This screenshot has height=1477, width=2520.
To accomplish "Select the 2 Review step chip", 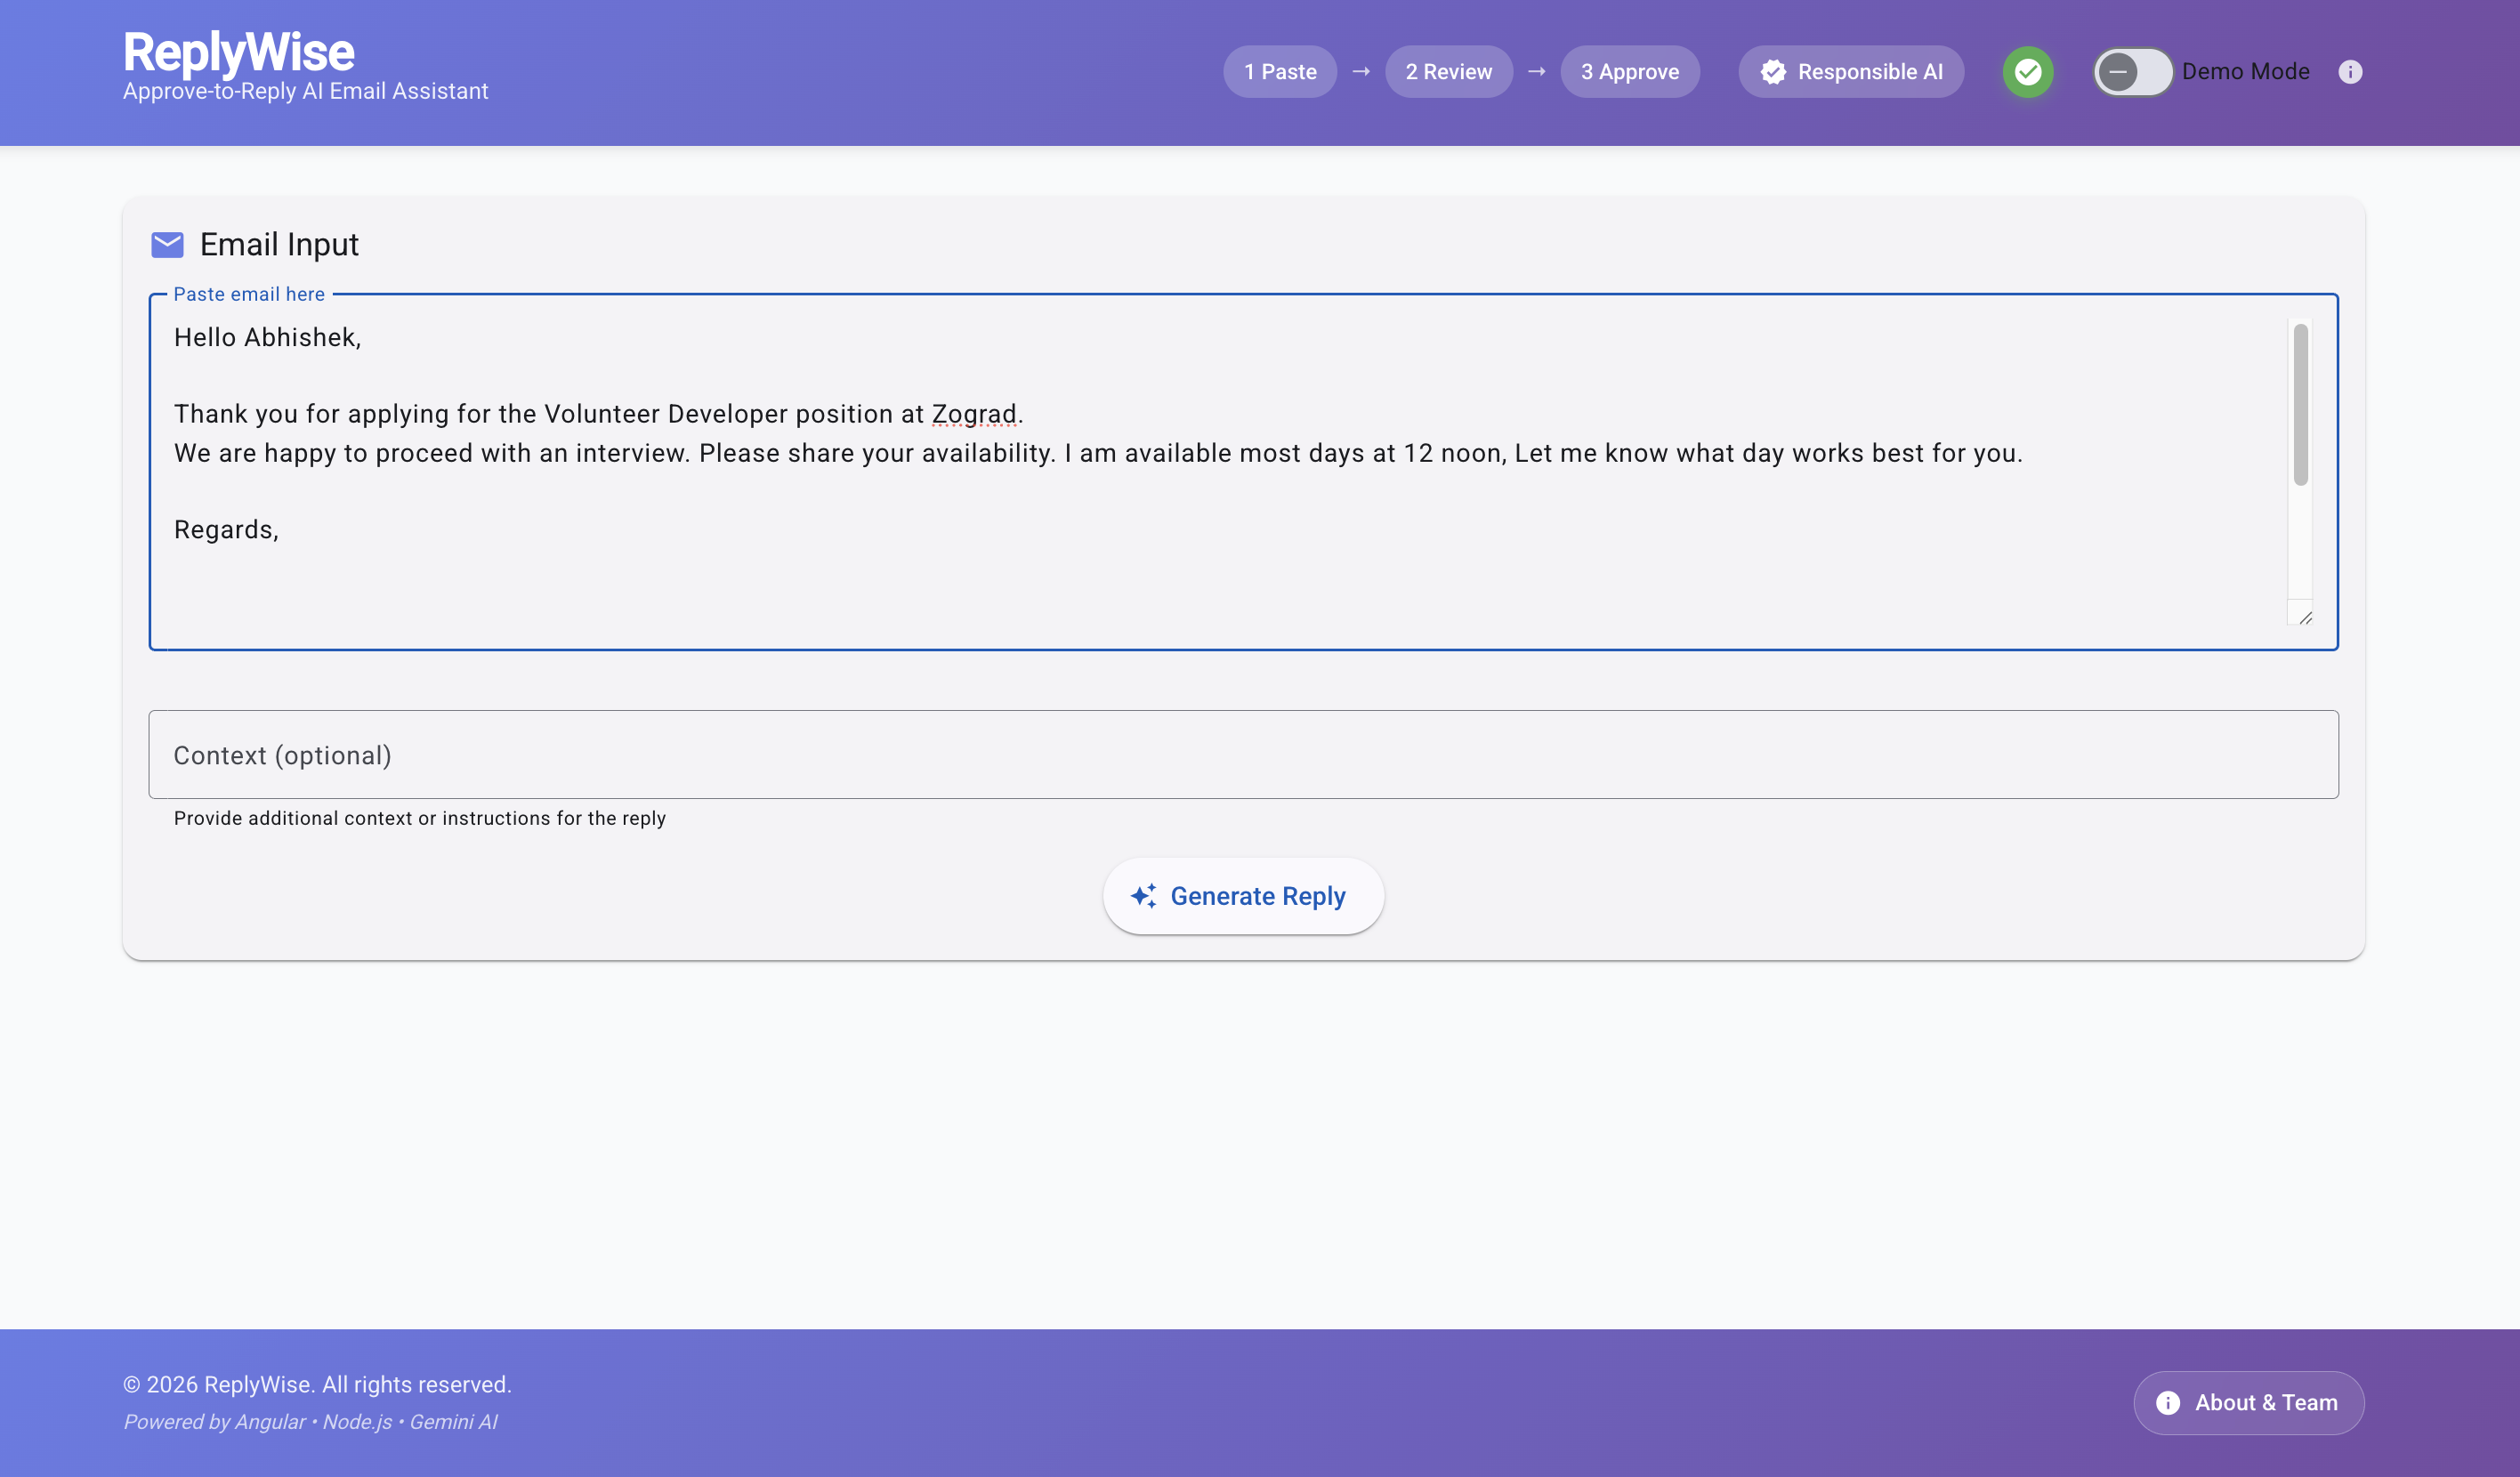I will (x=1448, y=72).
